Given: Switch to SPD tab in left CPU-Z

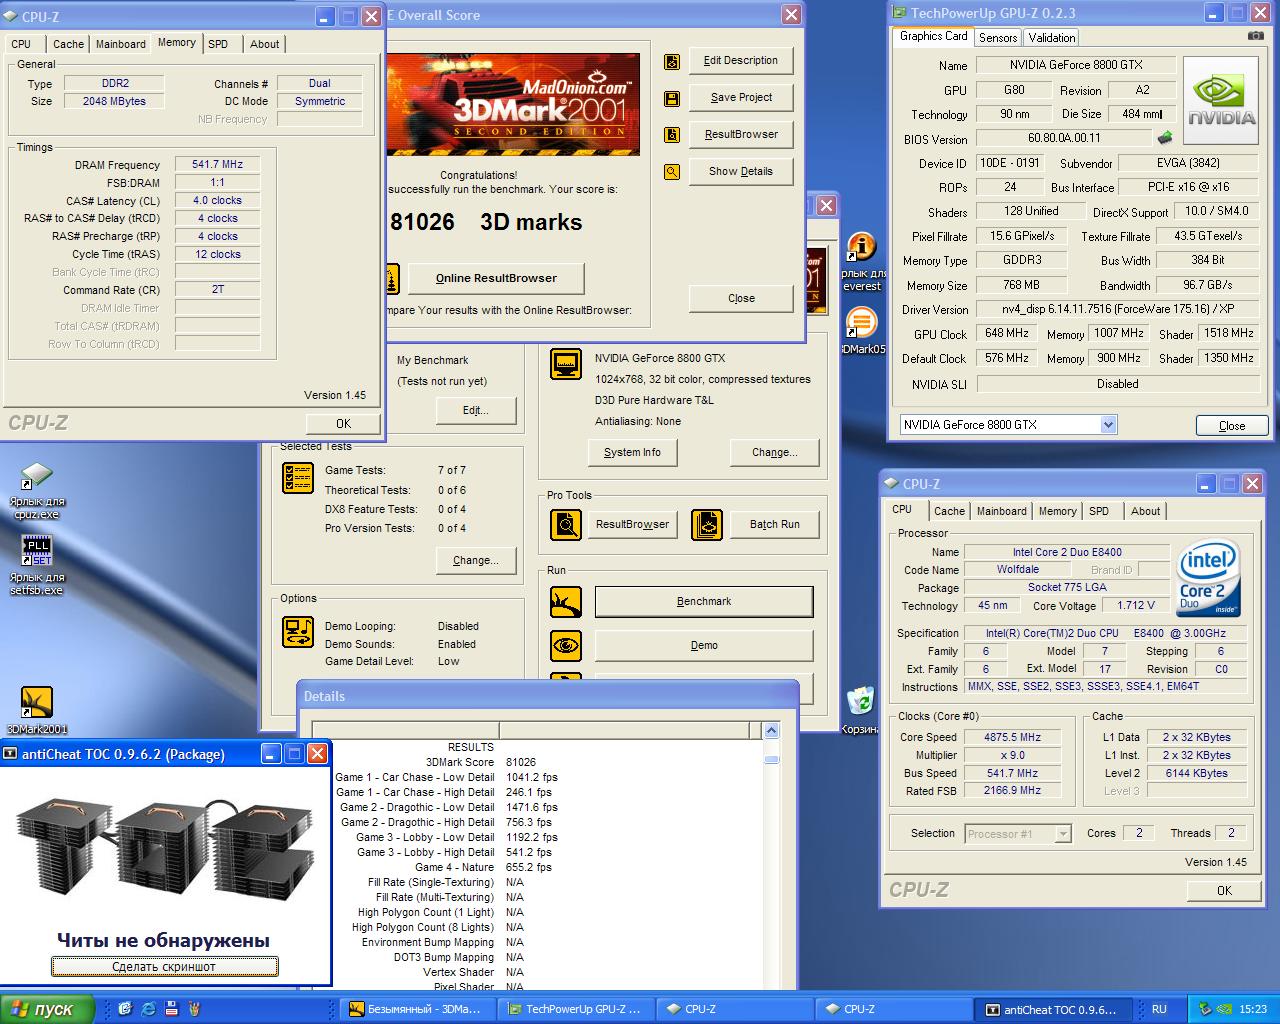Looking at the screenshot, I should [218, 44].
